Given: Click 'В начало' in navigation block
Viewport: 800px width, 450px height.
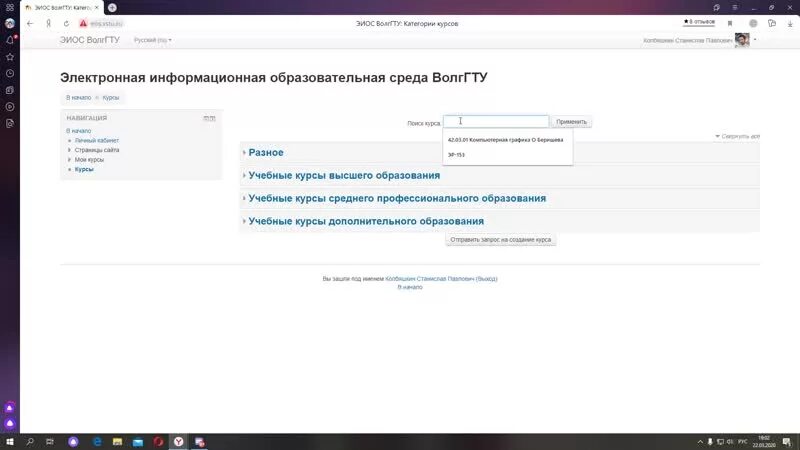Looking at the screenshot, I should [79, 131].
